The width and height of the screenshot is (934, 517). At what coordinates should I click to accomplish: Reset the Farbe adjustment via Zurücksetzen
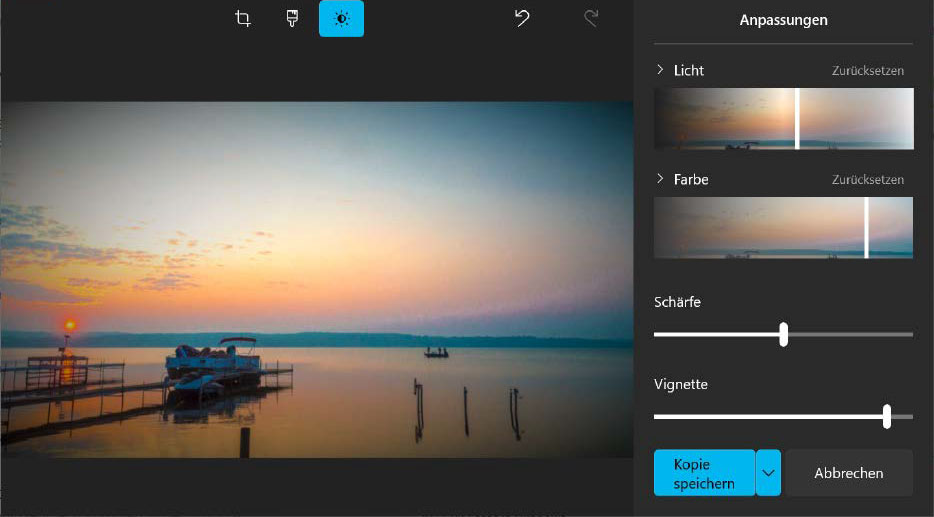[867, 179]
